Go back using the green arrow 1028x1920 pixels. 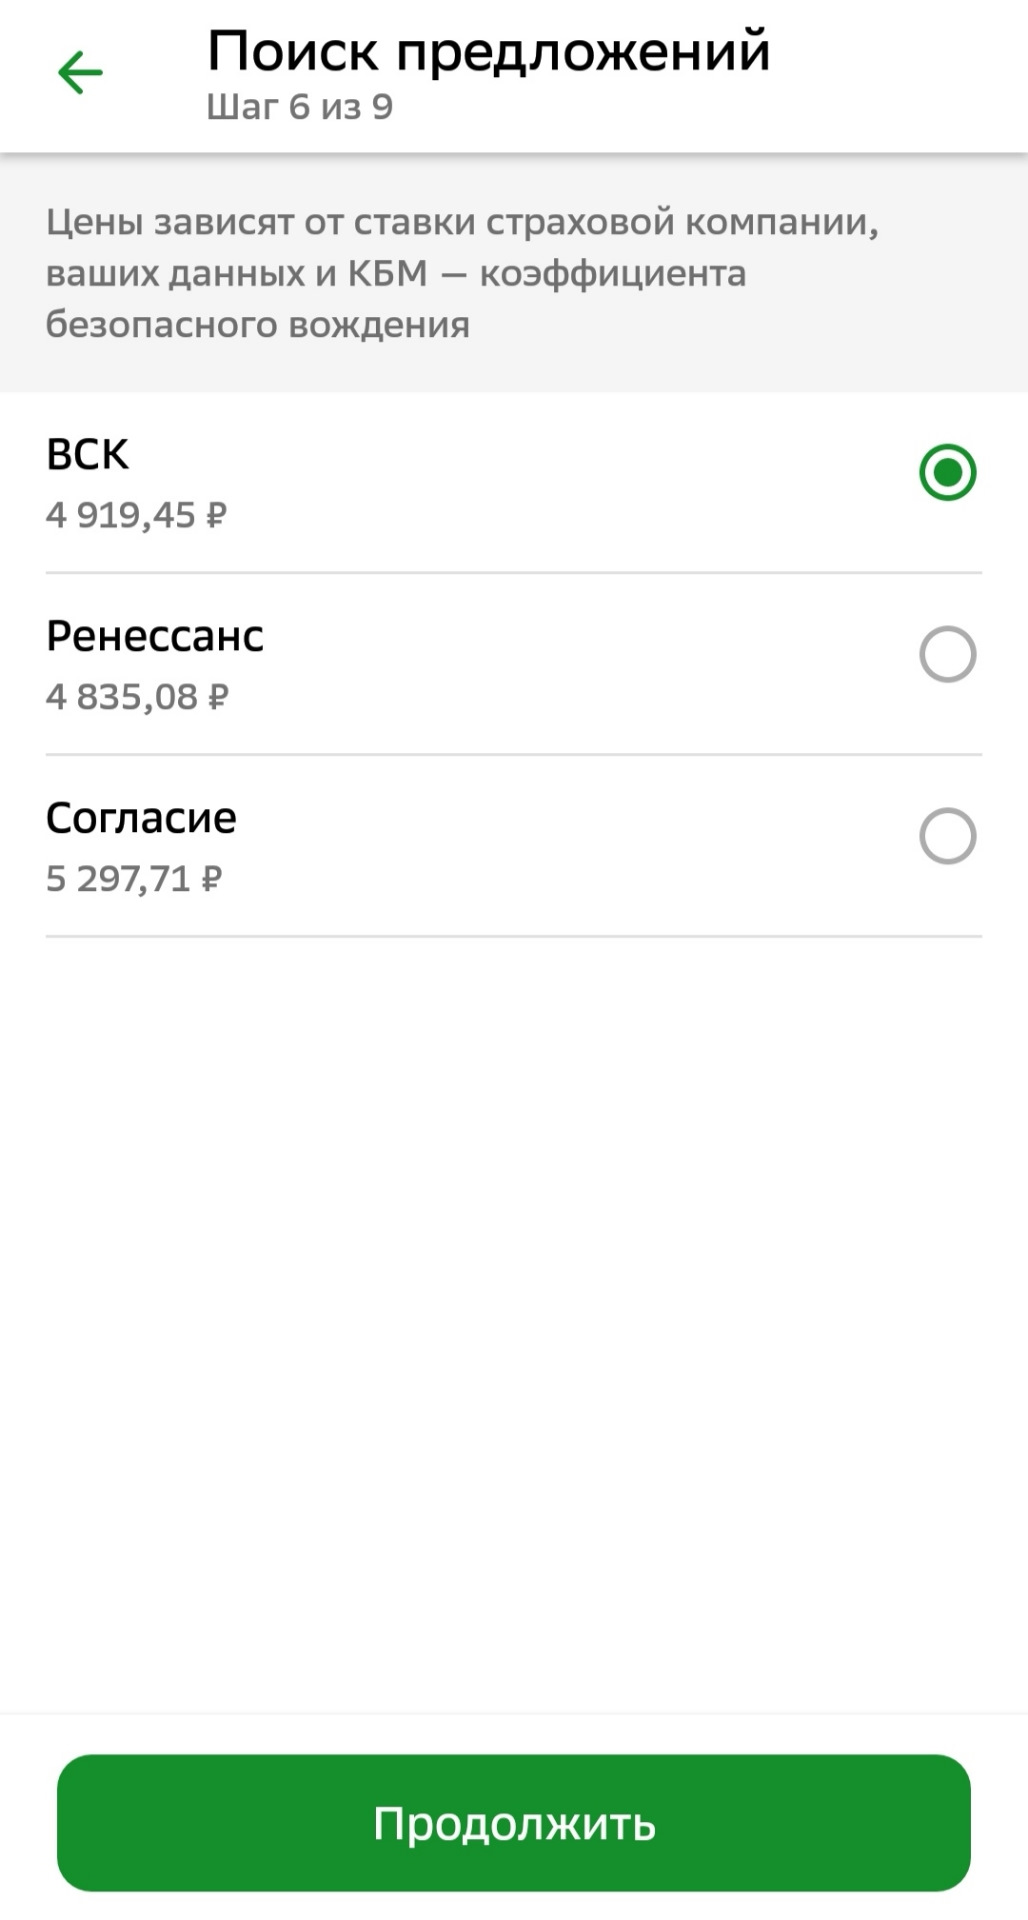(x=80, y=73)
